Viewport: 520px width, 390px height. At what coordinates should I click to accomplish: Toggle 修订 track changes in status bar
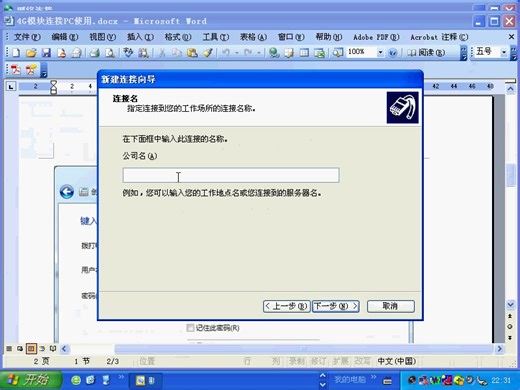[318, 361]
